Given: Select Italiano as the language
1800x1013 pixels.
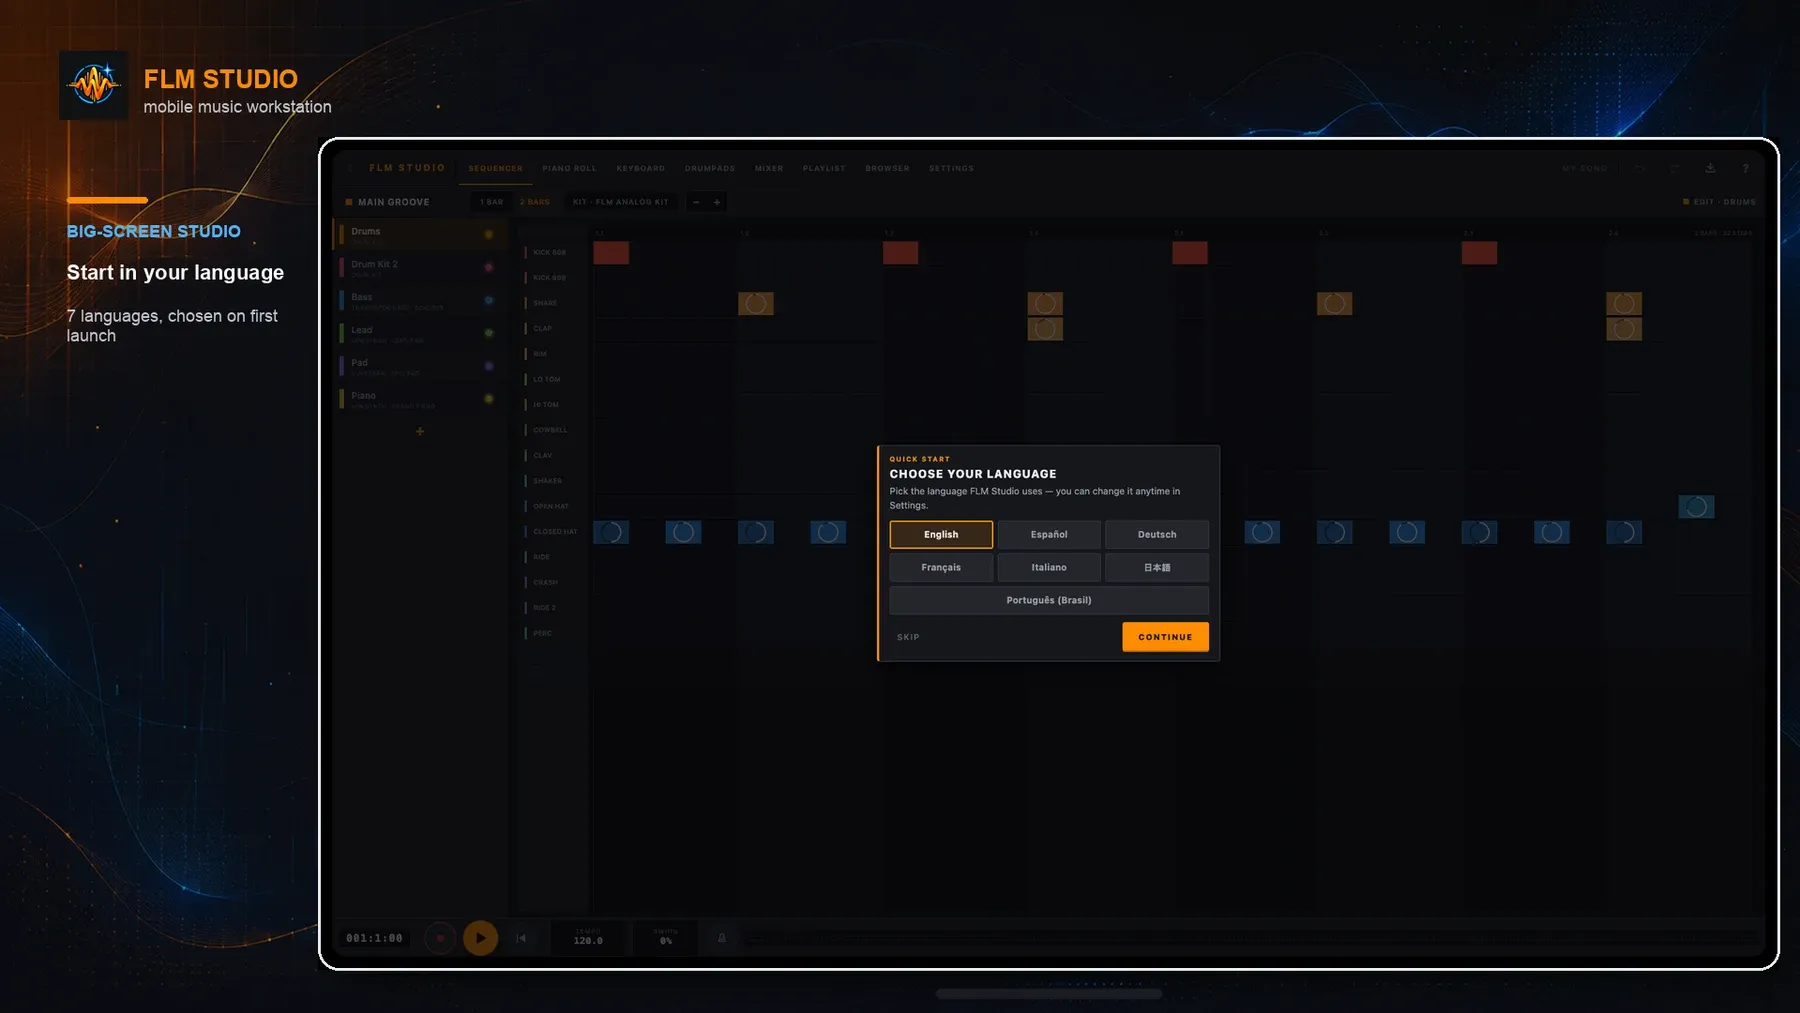Looking at the screenshot, I should [x=1049, y=567].
